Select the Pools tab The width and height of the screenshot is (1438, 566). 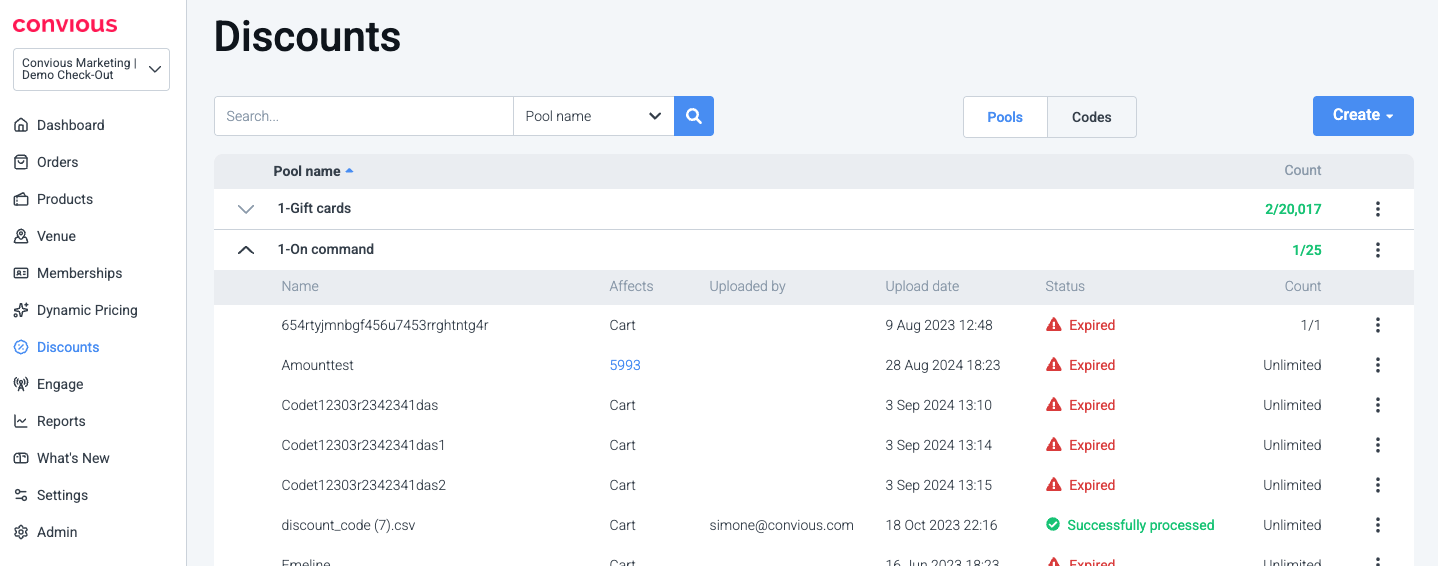[x=1004, y=117]
